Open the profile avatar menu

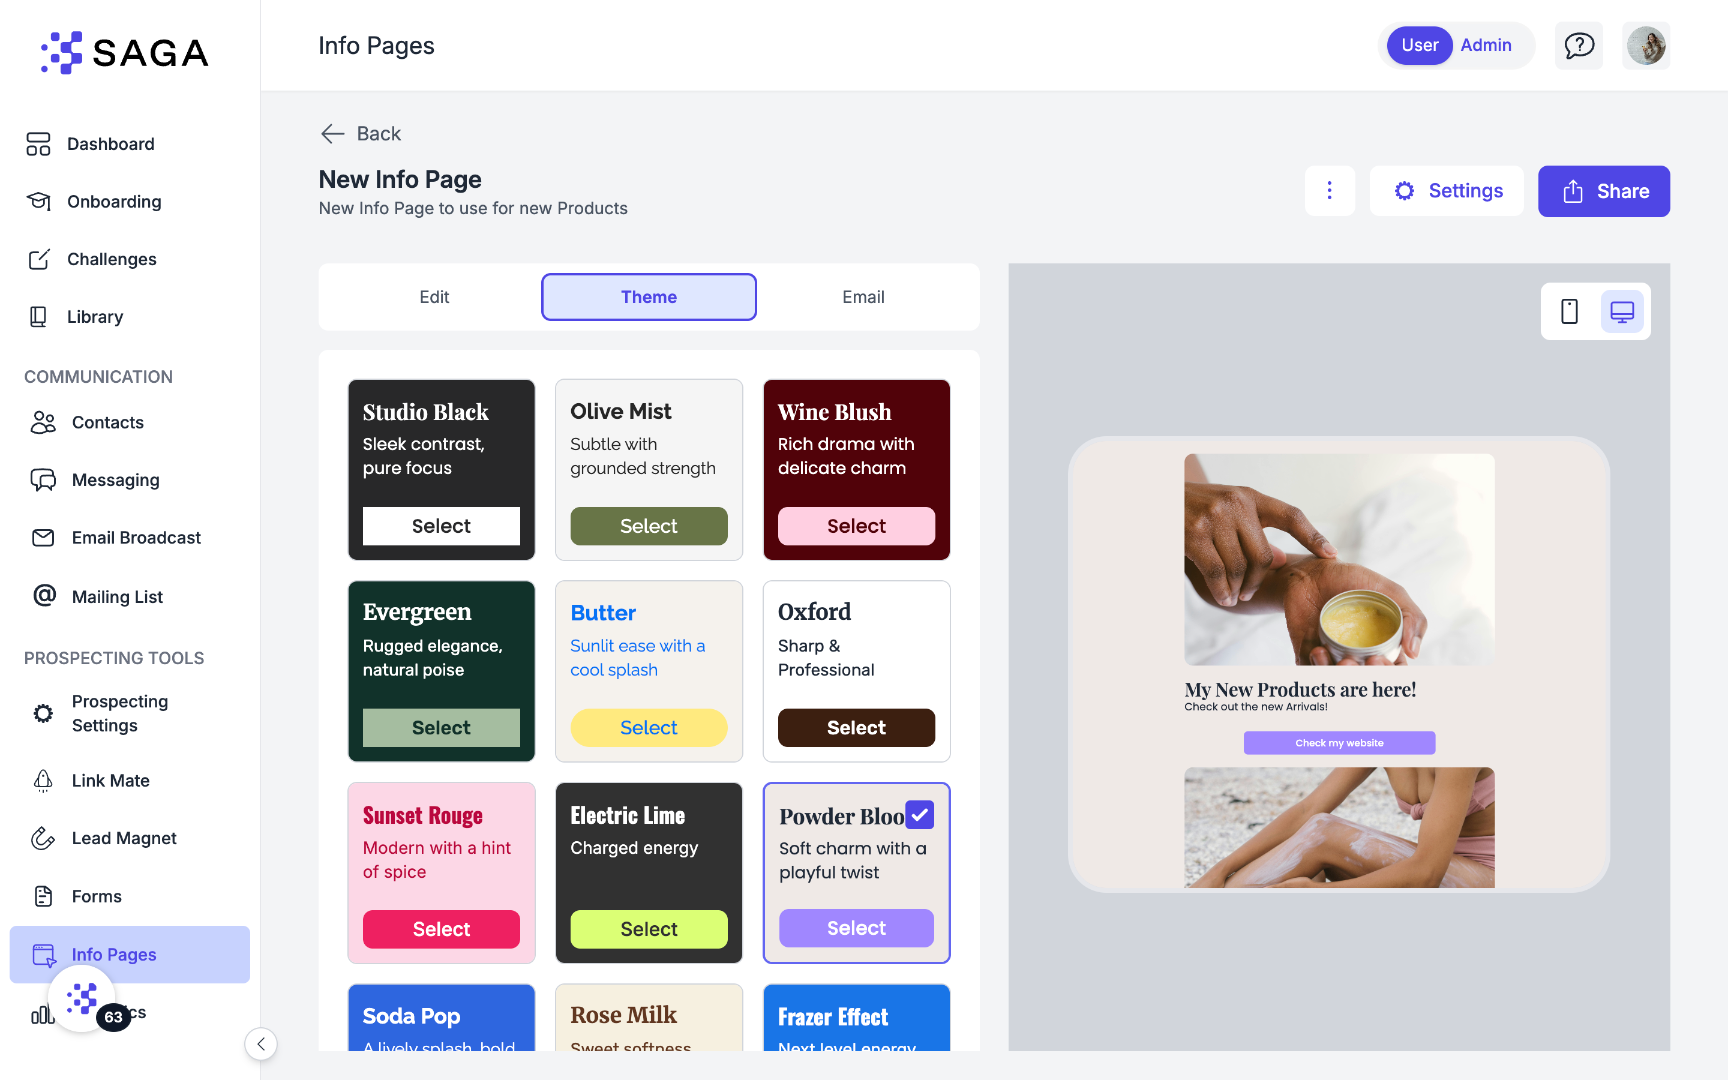tap(1646, 45)
